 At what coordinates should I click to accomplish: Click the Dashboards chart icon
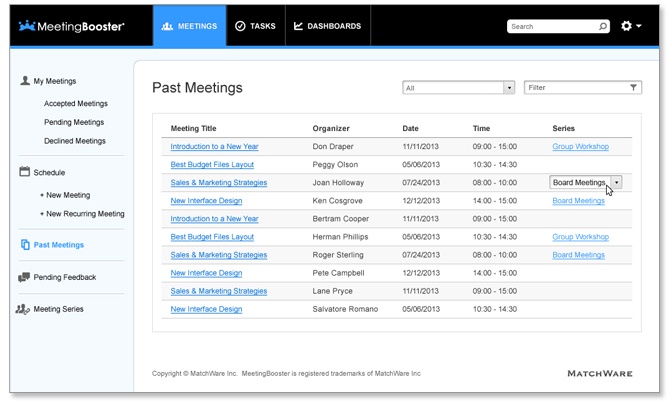click(x=298, y=26)
